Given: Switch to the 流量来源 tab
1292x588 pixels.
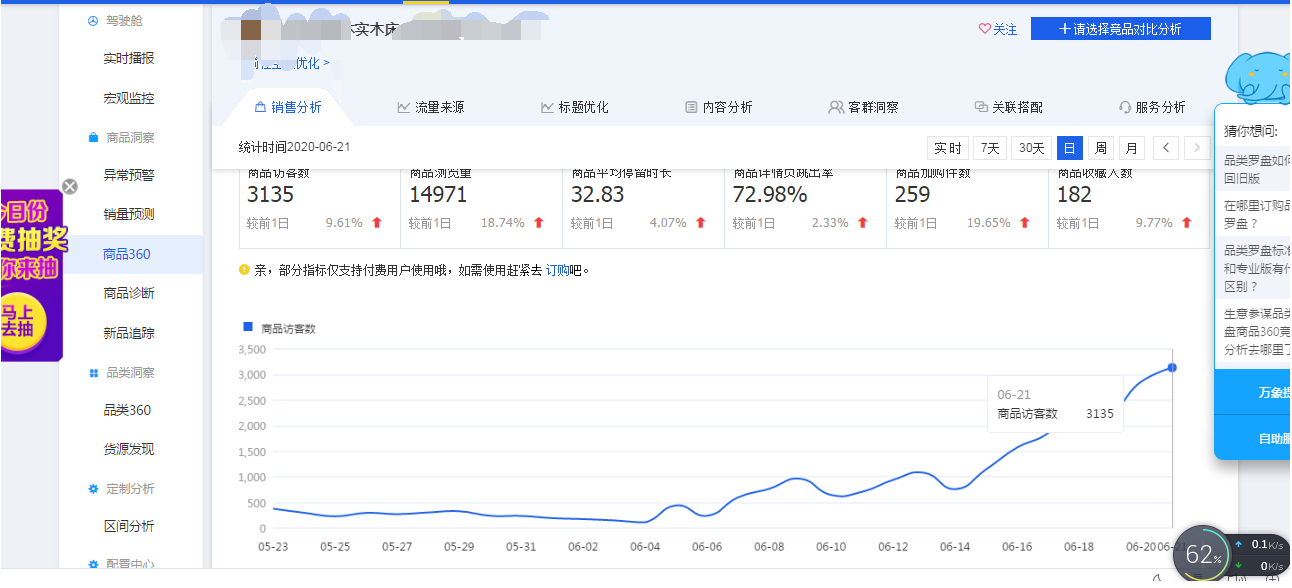Looking at the screenshot, I should (430, 107).
